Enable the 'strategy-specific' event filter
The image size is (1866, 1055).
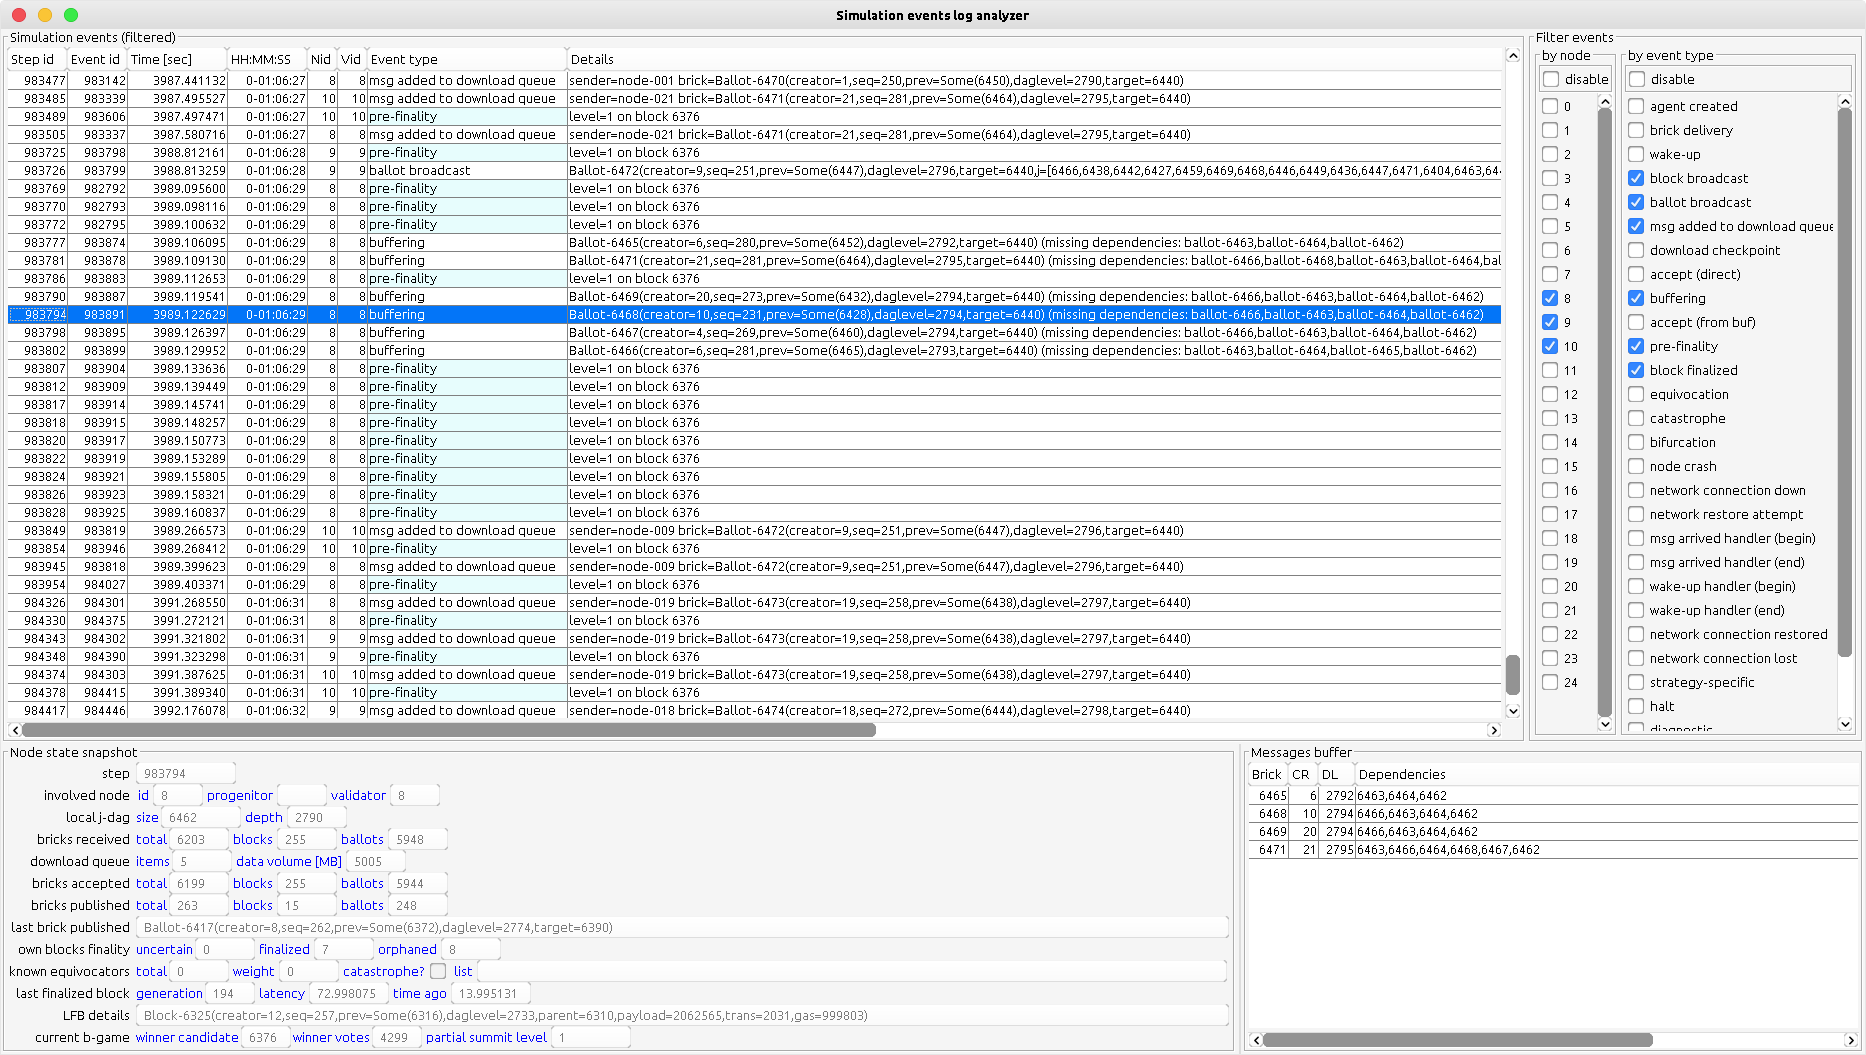[1636, 682]
